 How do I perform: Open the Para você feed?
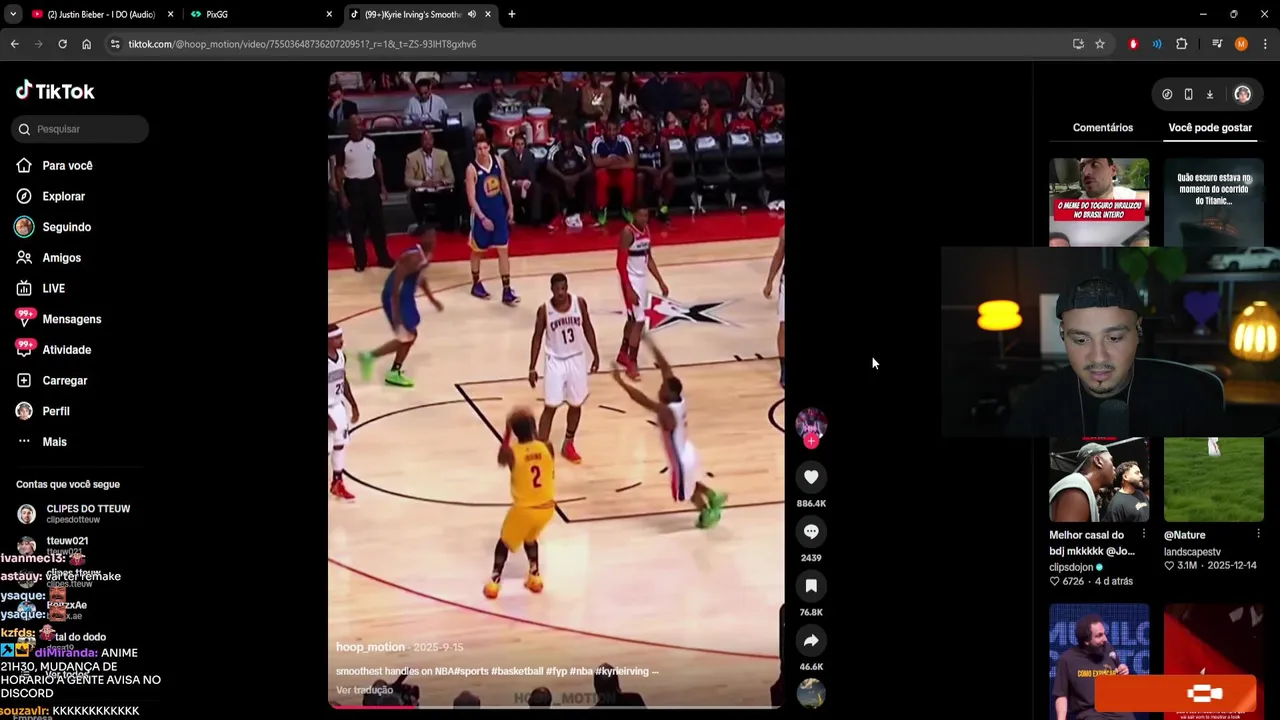pyautogui.click(x=67, y=166)
